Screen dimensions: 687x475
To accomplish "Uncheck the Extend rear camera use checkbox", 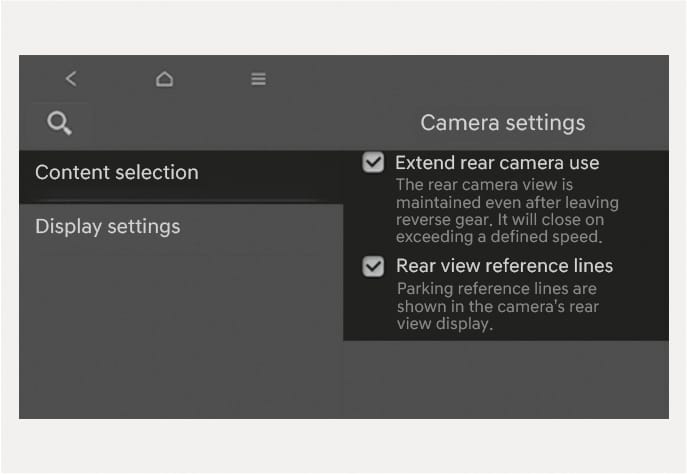I will 373,163.
